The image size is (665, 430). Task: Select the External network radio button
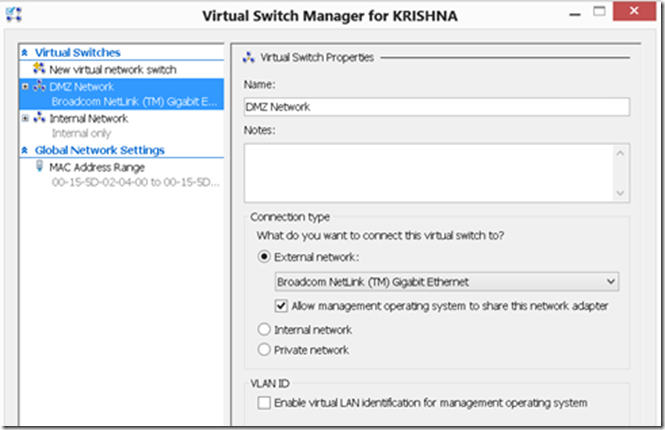(264, 257)
